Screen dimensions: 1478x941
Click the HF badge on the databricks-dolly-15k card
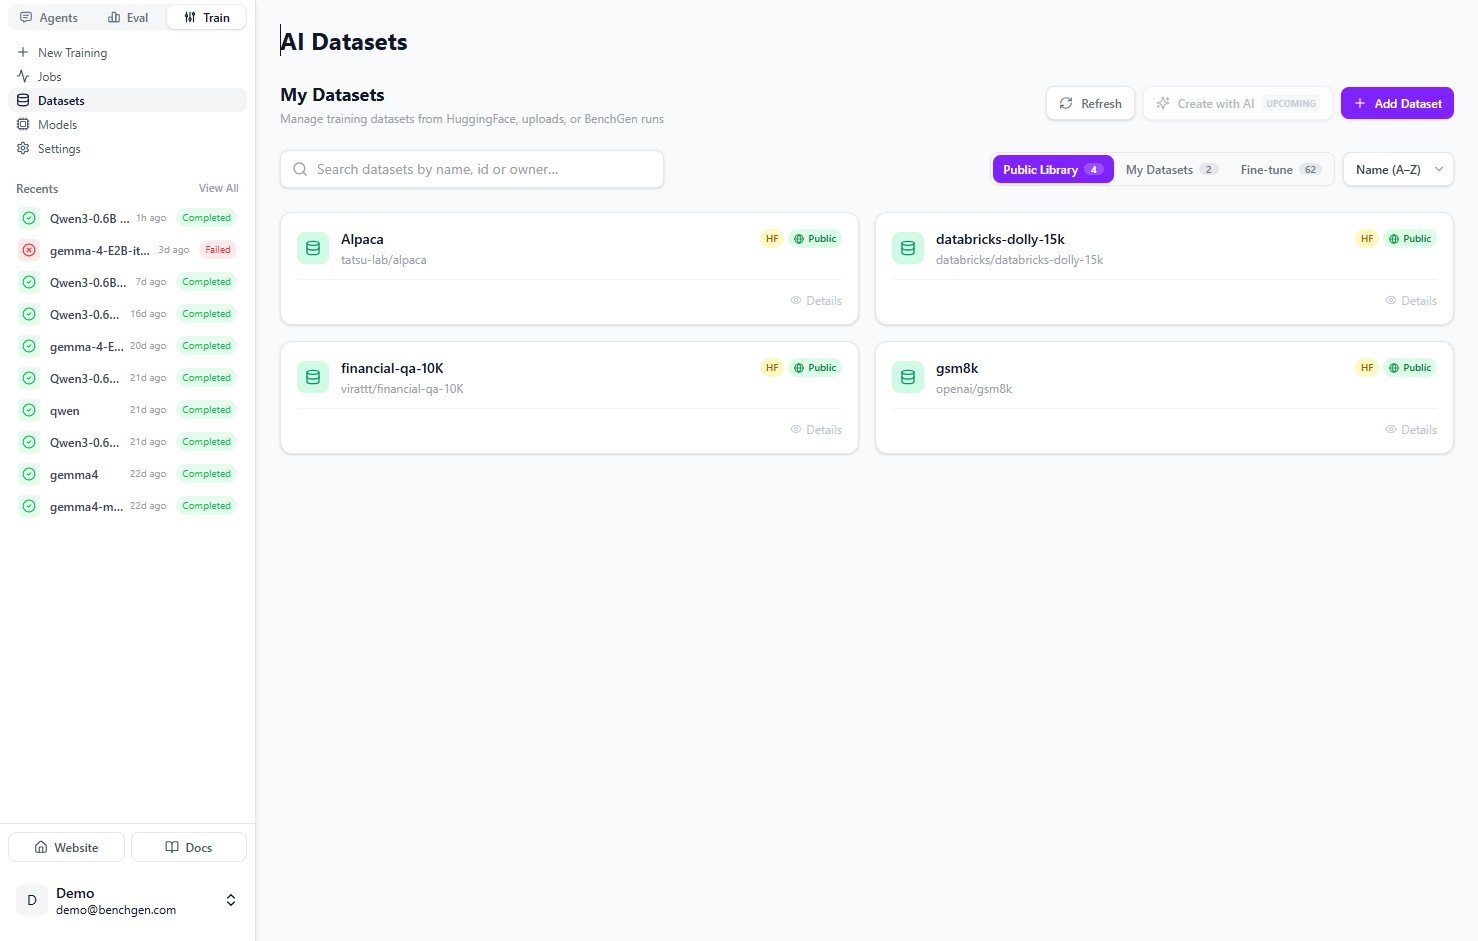[x=1367, y=239]
